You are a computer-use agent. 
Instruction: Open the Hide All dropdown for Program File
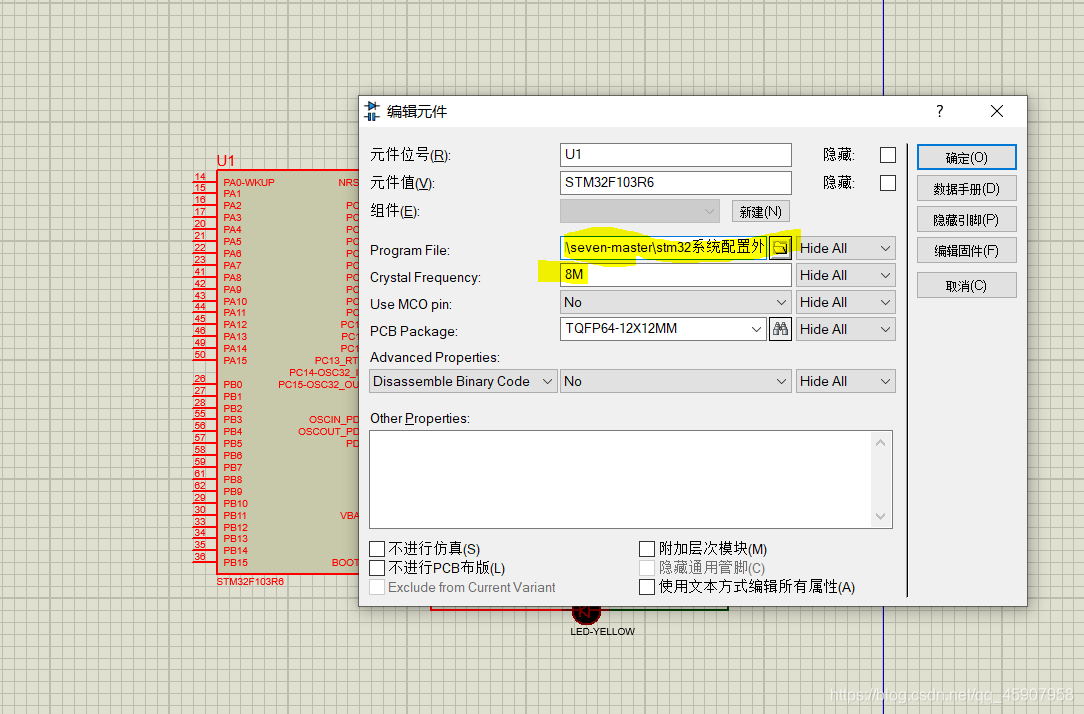845,248
